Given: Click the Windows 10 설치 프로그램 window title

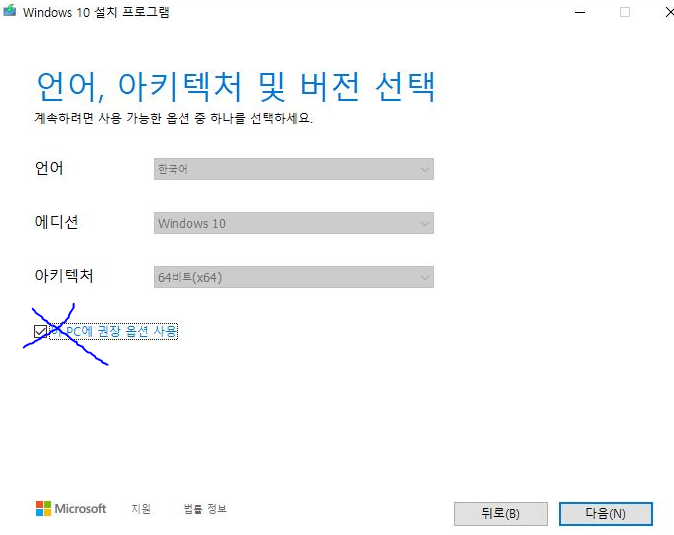Looking at the screenshot, I should 96,12.
